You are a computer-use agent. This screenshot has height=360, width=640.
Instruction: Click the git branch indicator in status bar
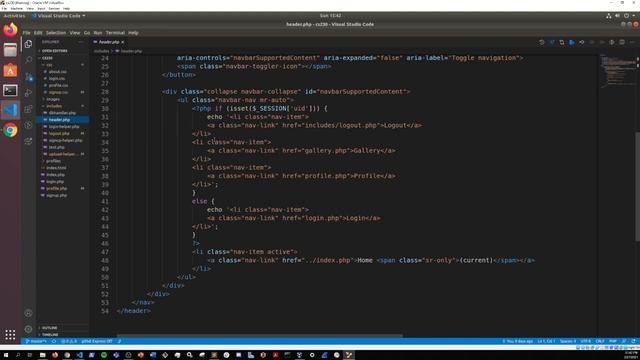pos(36,341)
